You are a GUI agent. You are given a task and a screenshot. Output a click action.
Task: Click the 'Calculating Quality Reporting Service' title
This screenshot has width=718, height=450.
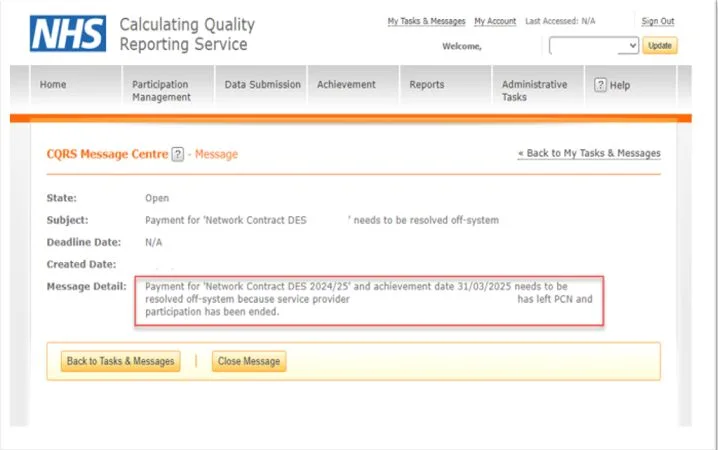point(187,34)
